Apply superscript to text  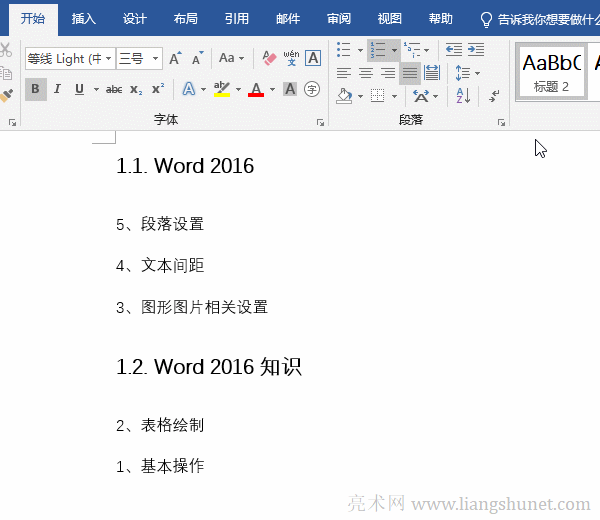click(157, 89)
